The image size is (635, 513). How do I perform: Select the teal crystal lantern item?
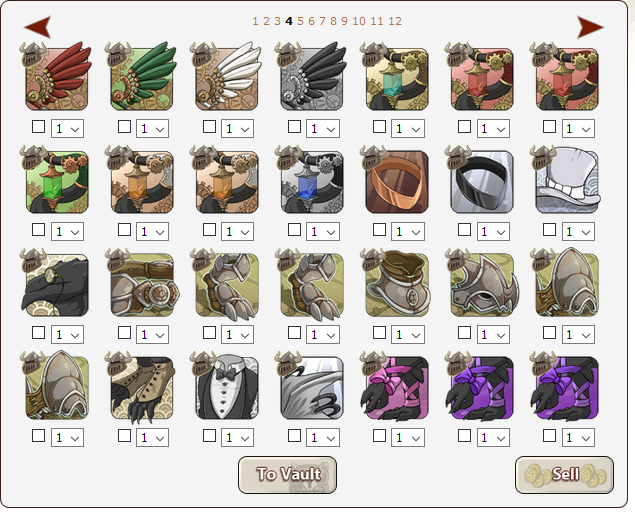pos(397,78)
